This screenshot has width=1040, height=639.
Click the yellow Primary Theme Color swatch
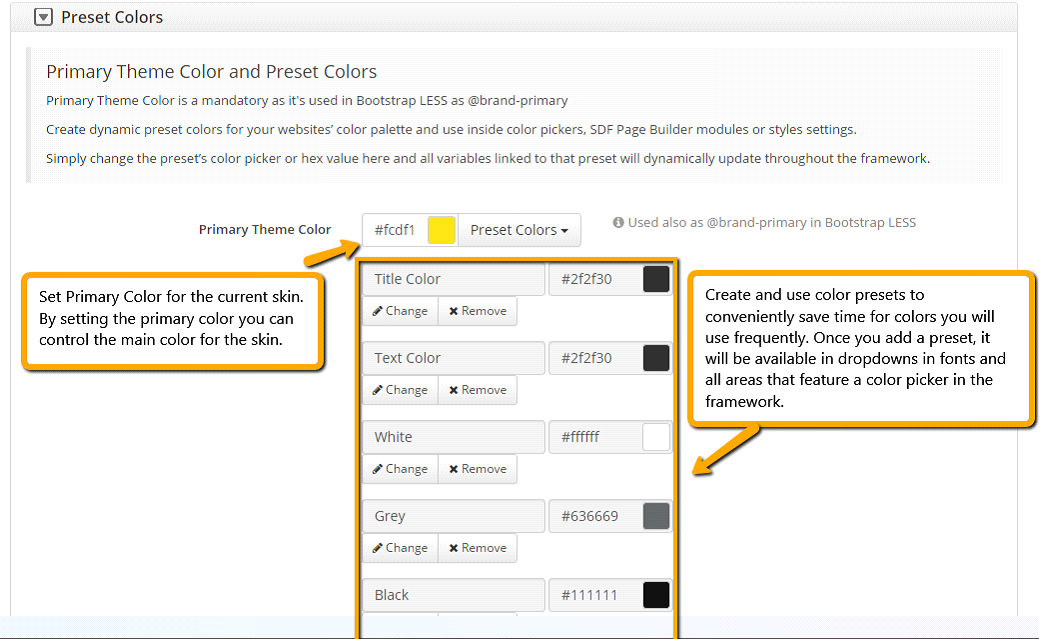[441, 230]
